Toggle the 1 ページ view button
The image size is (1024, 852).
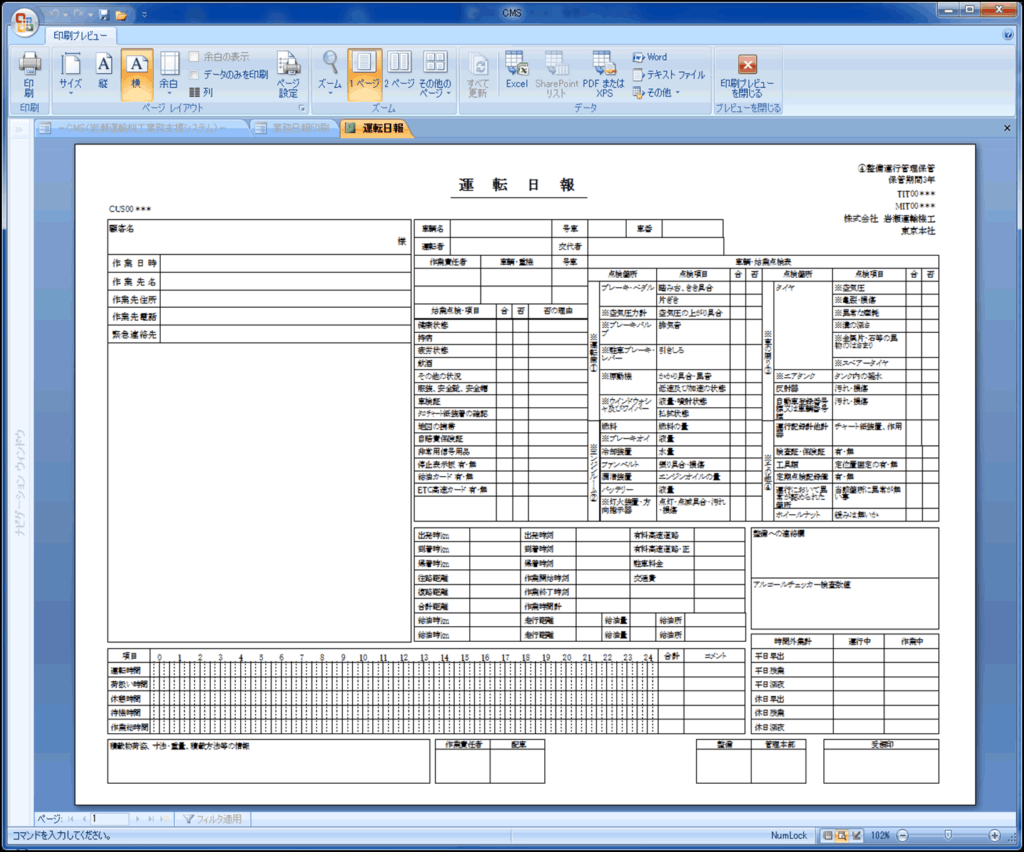click(364, 72)
